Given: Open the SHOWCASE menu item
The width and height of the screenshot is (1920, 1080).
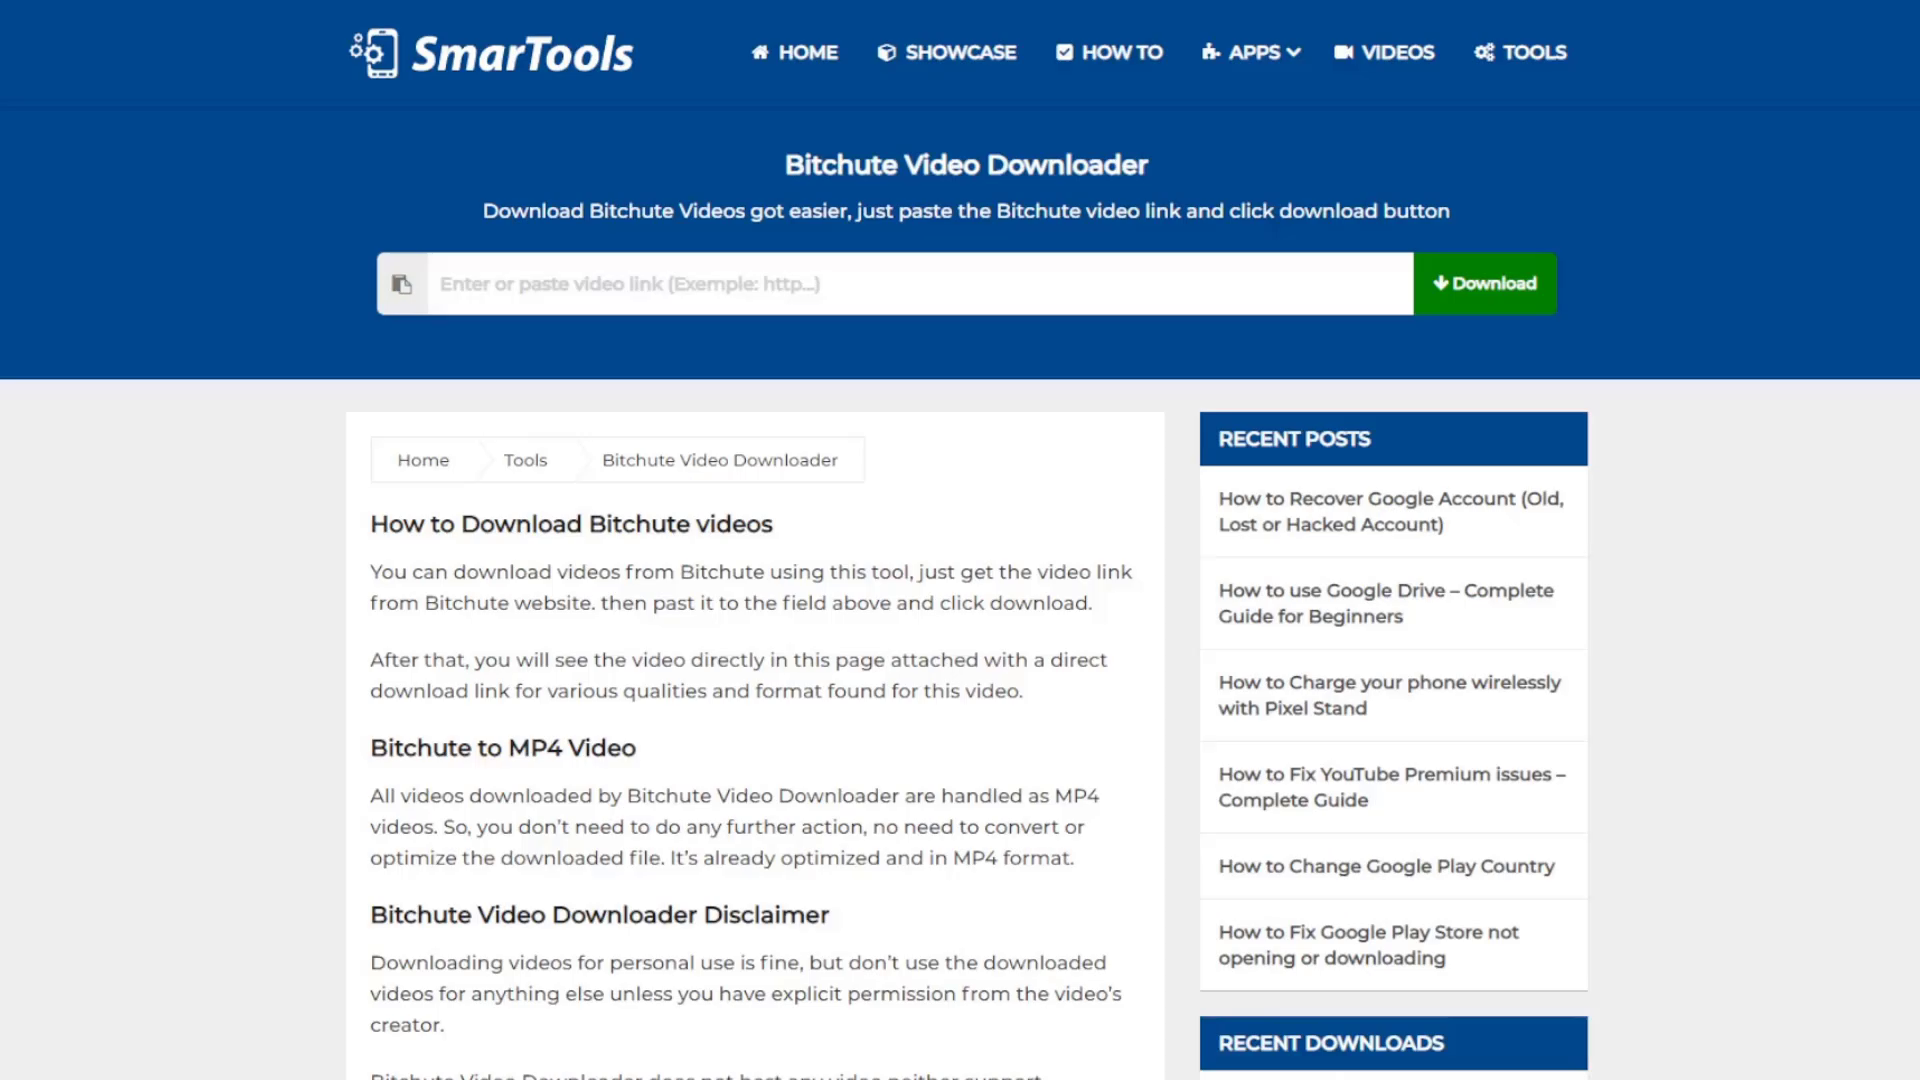Looking at the screenshot, I should click(947, 52).
